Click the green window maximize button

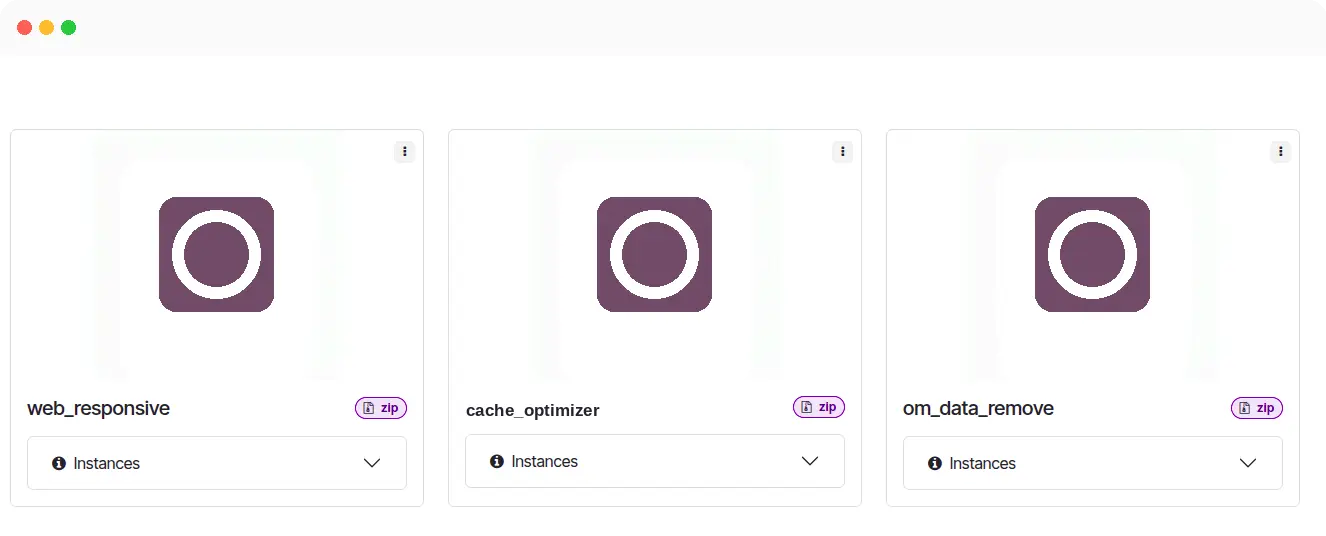pyautogui.click(x=69, y=27)
